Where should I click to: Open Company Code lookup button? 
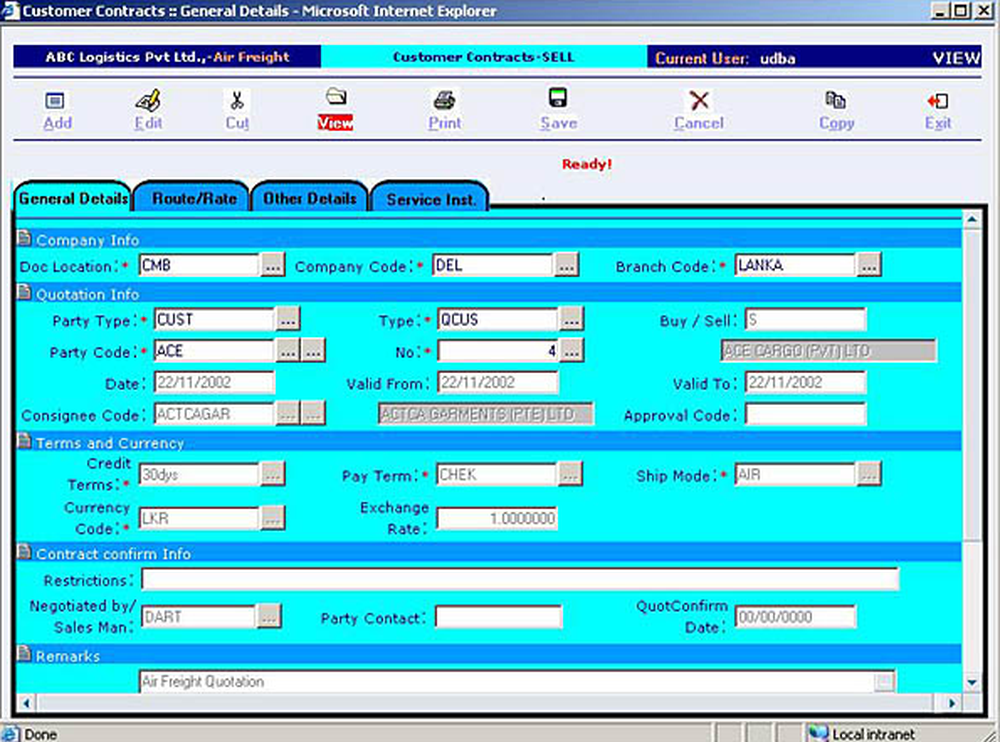click(x=566, y=266)
